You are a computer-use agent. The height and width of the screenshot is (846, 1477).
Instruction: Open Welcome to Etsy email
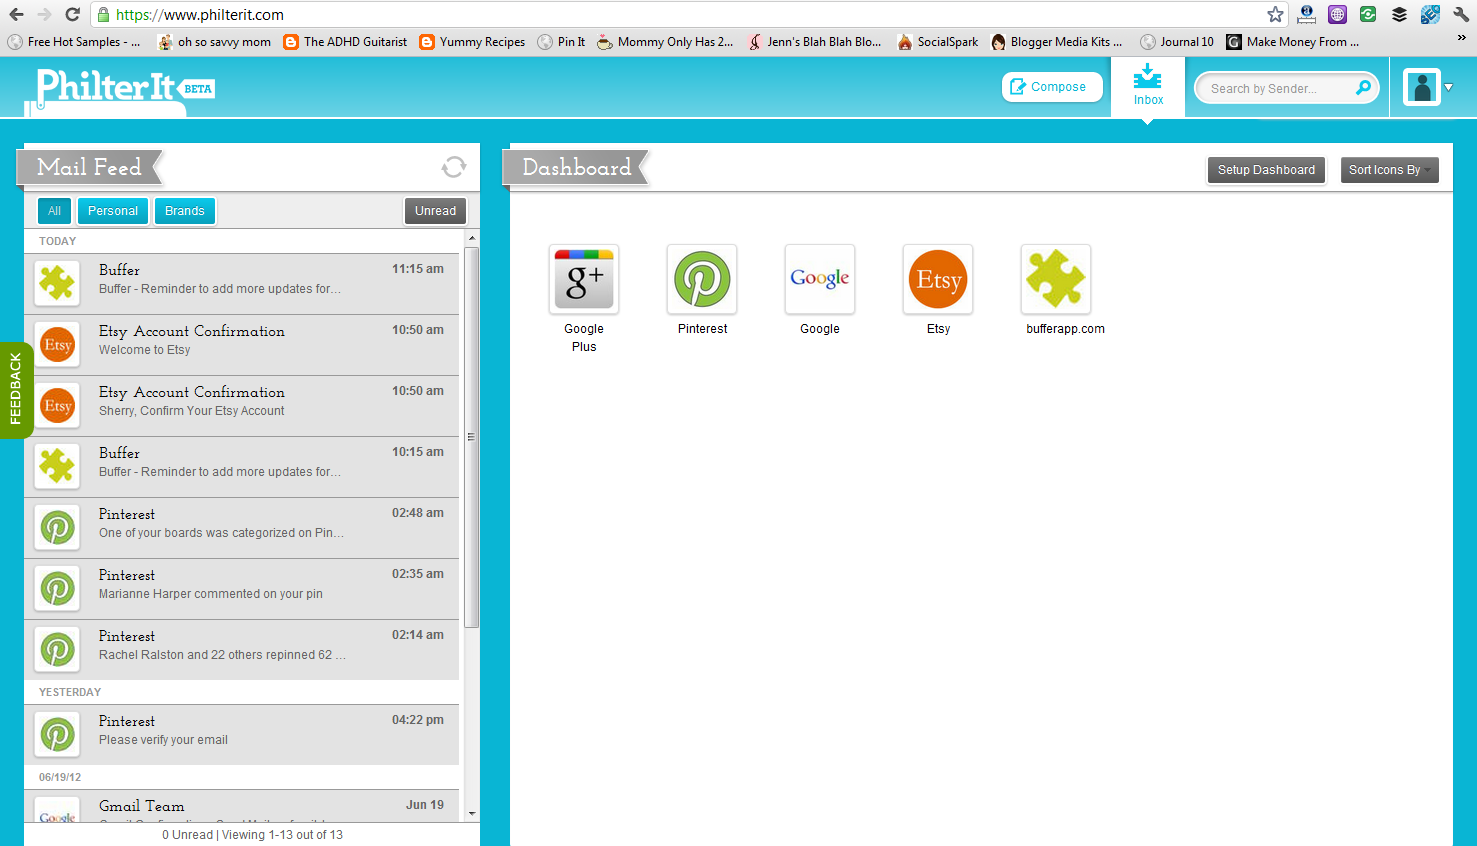tap(241, 345)
